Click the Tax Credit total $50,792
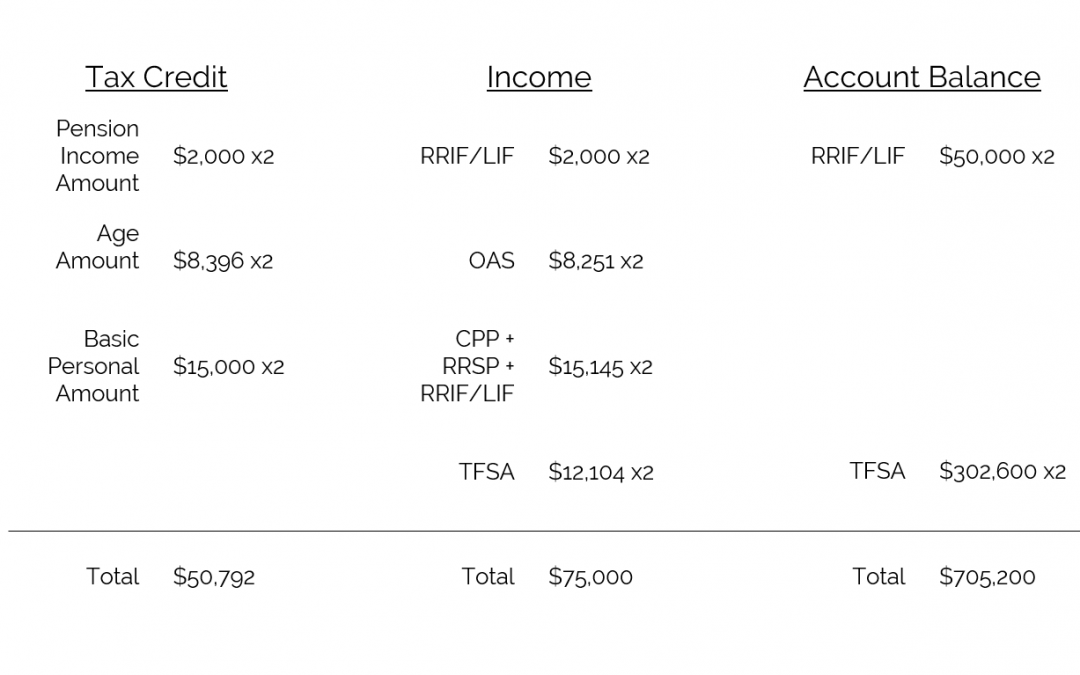 point(214,577)
